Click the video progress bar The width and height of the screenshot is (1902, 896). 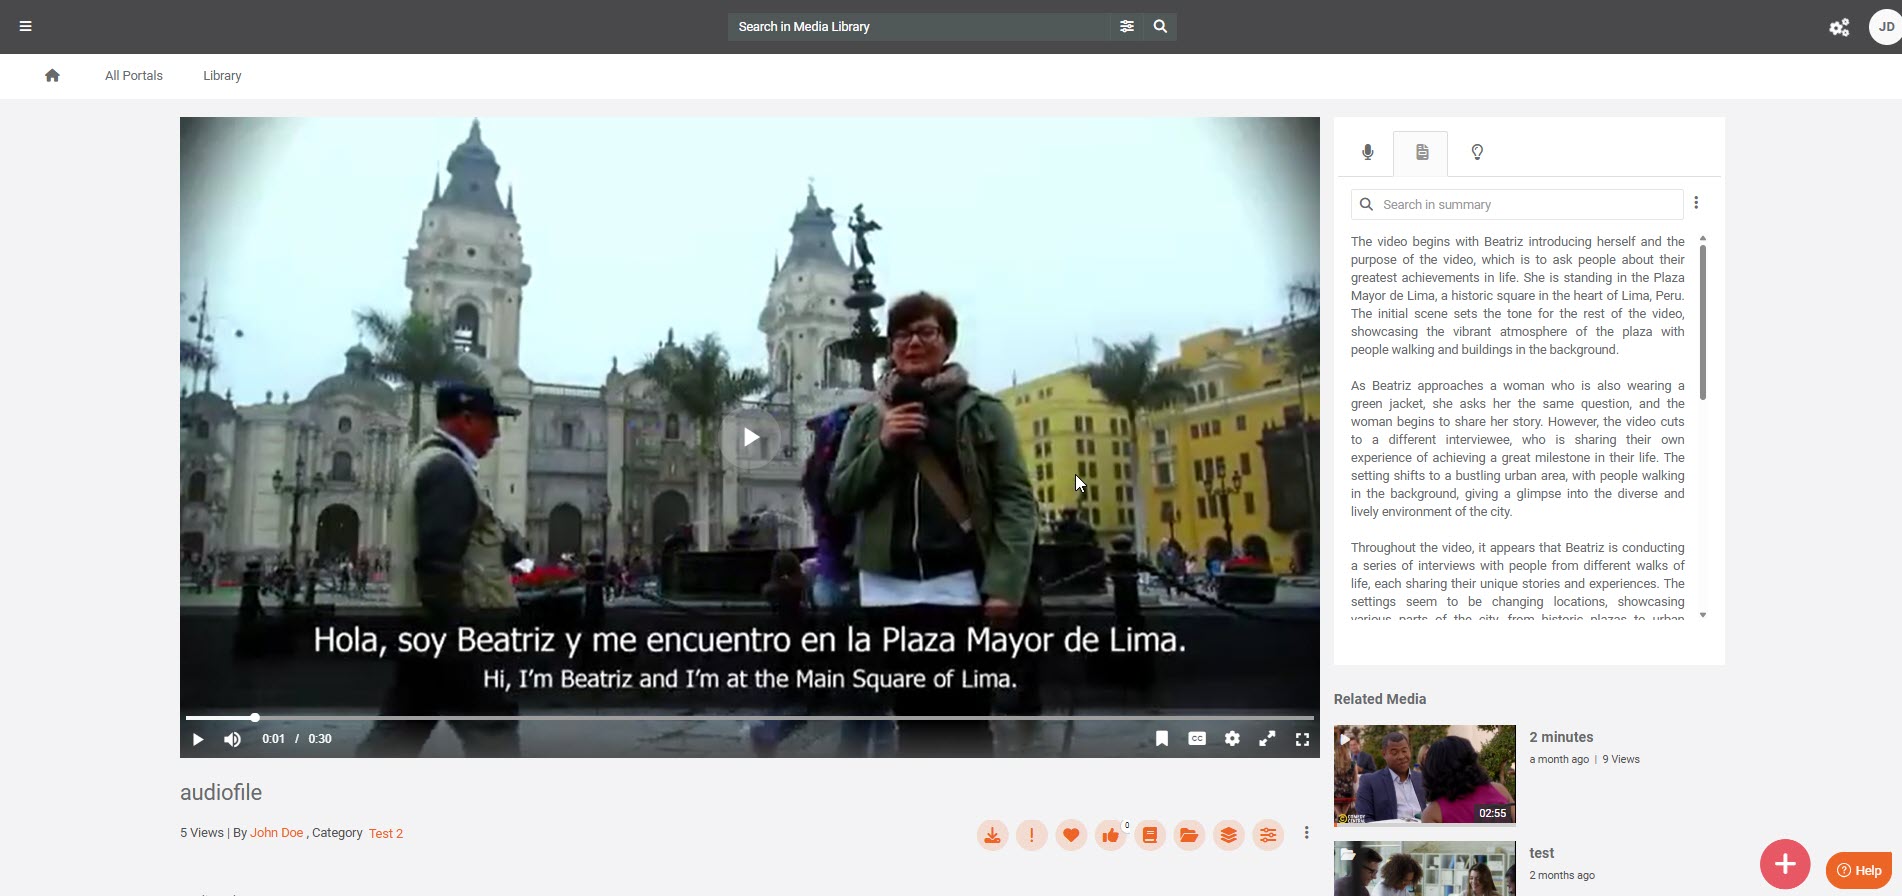tap(750, 718)
